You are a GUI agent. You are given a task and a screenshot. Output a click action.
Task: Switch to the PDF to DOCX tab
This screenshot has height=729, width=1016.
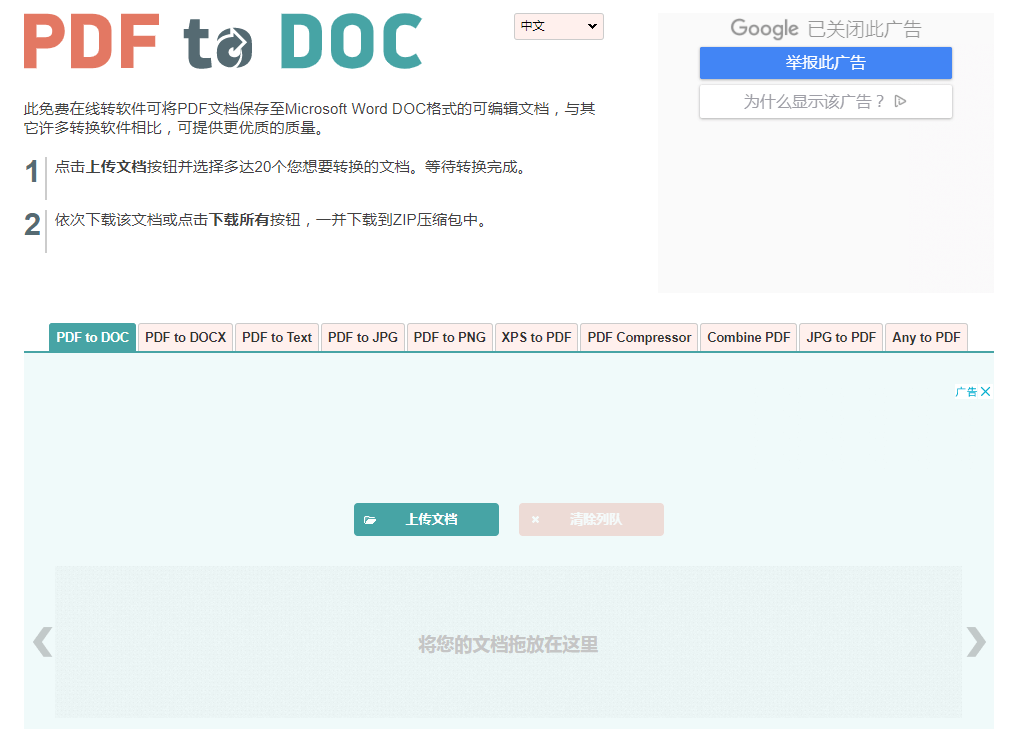[185, 337]
